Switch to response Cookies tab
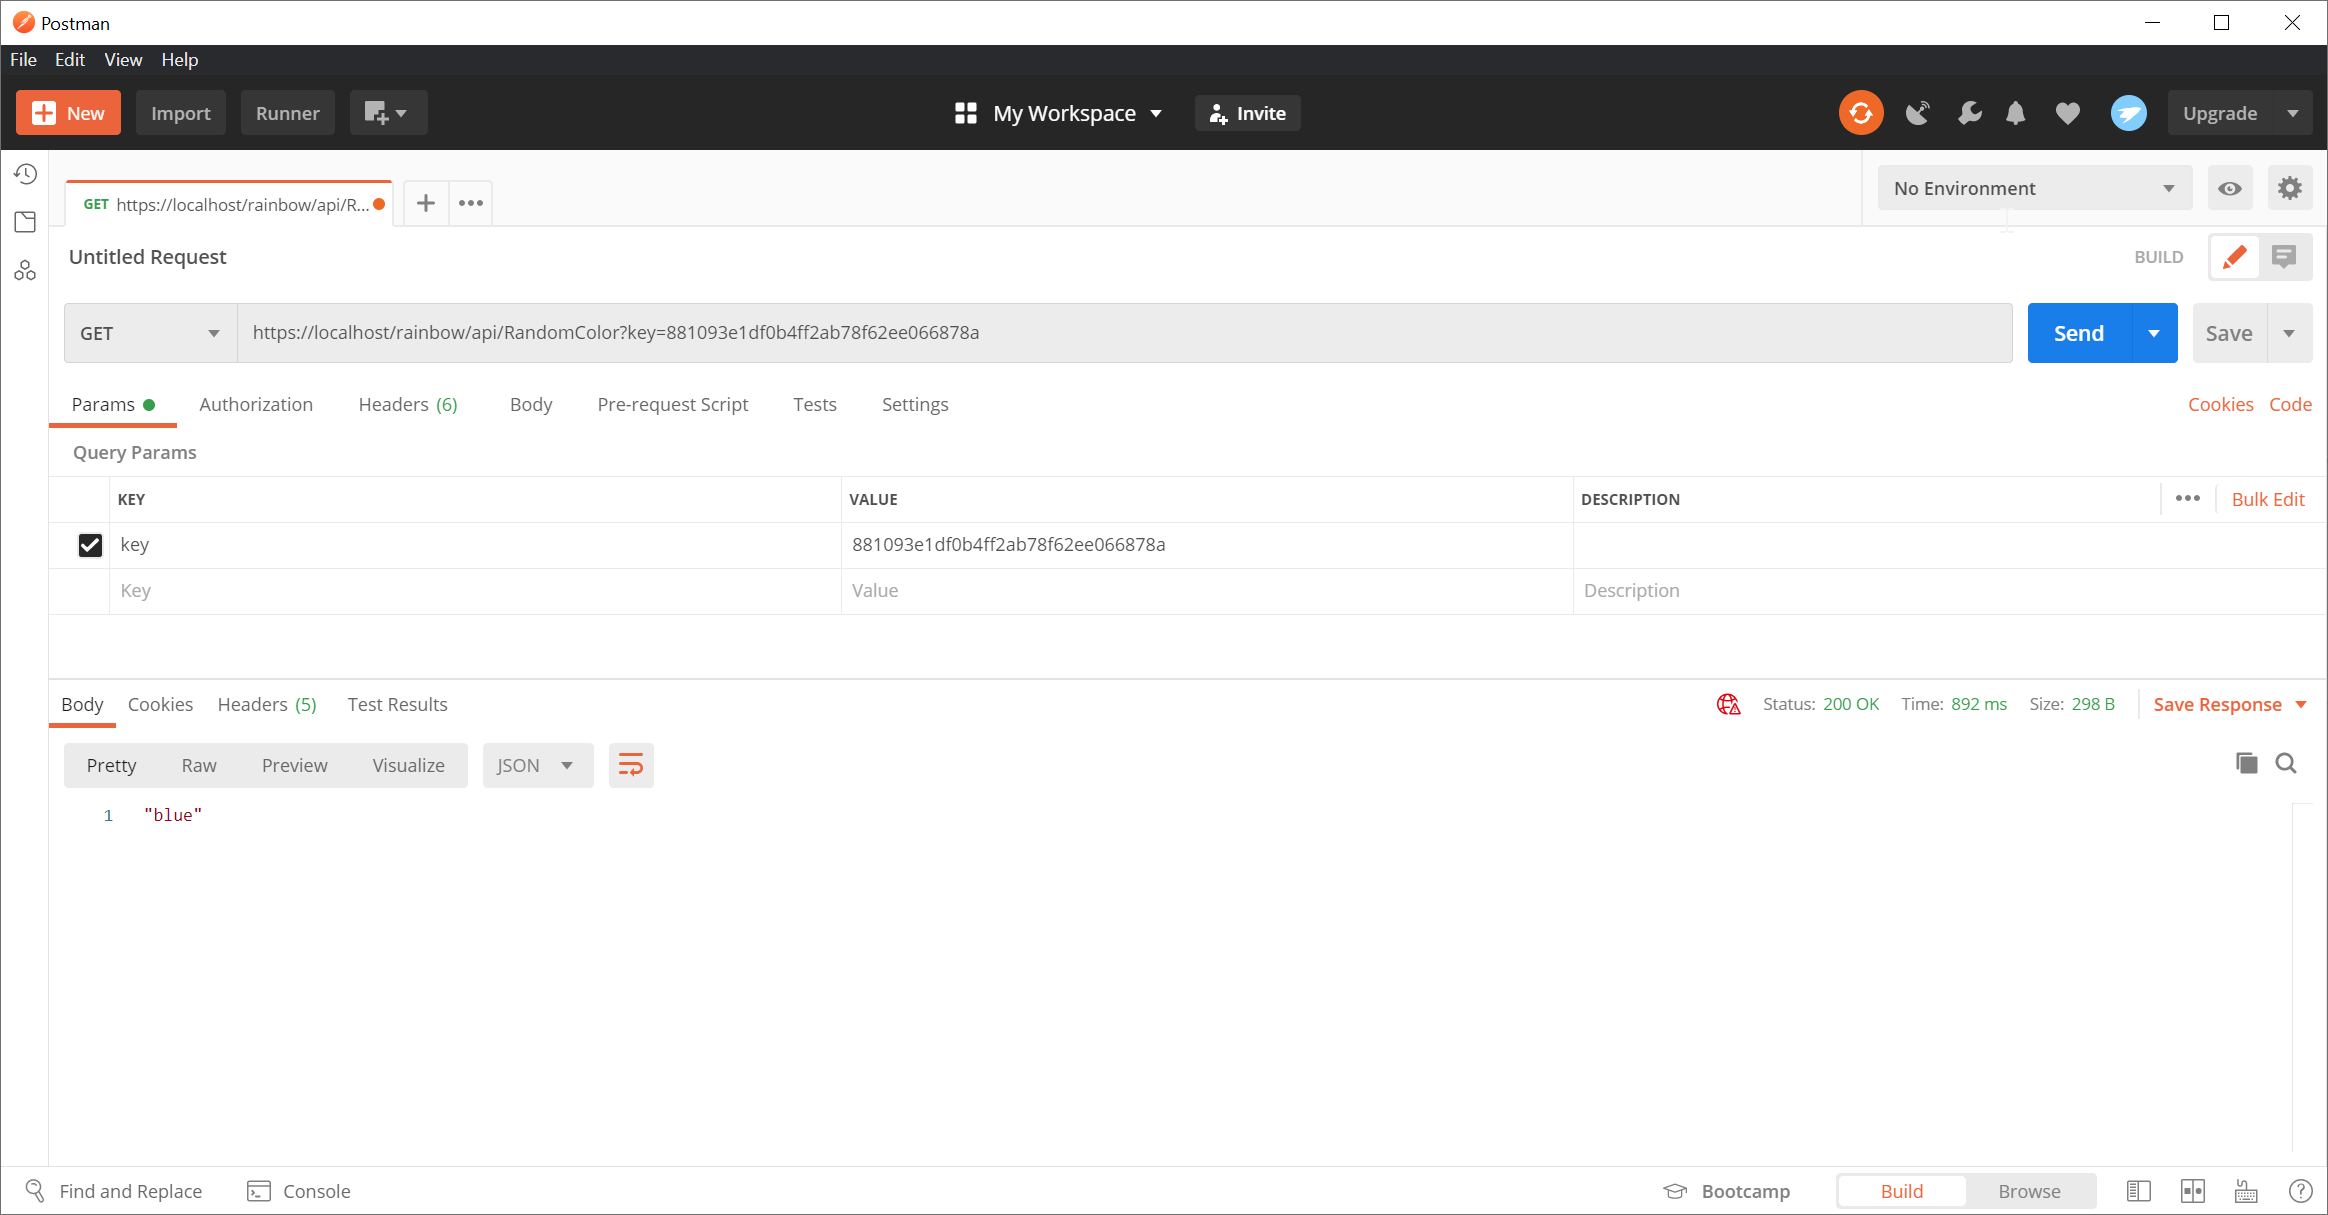The height and width of the screenshot is (1215, 2328). (160, 704)
